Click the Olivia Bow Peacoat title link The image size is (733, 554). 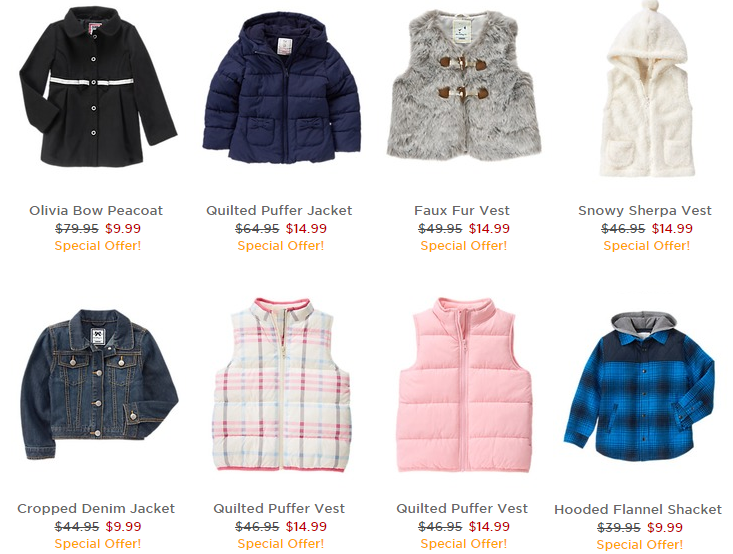96,210
